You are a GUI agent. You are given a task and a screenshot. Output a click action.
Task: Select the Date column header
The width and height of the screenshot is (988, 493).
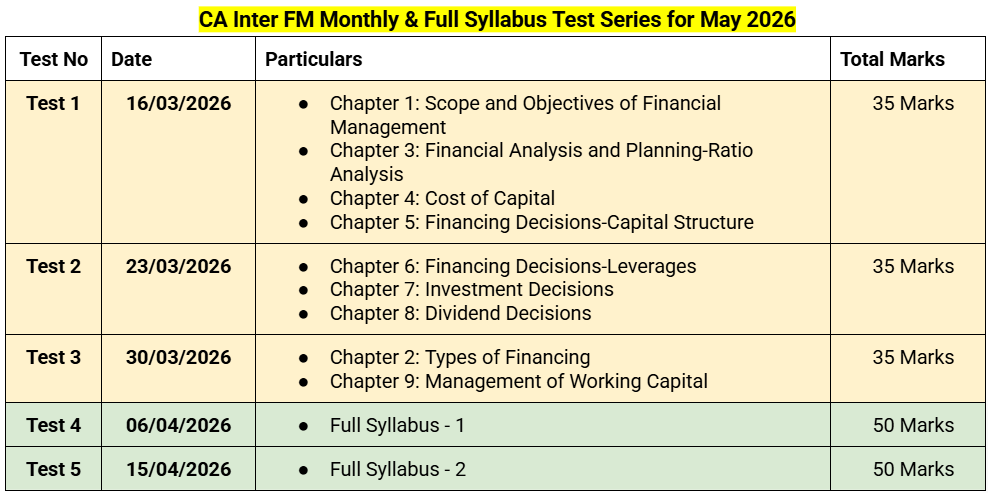tap(132, 59)
